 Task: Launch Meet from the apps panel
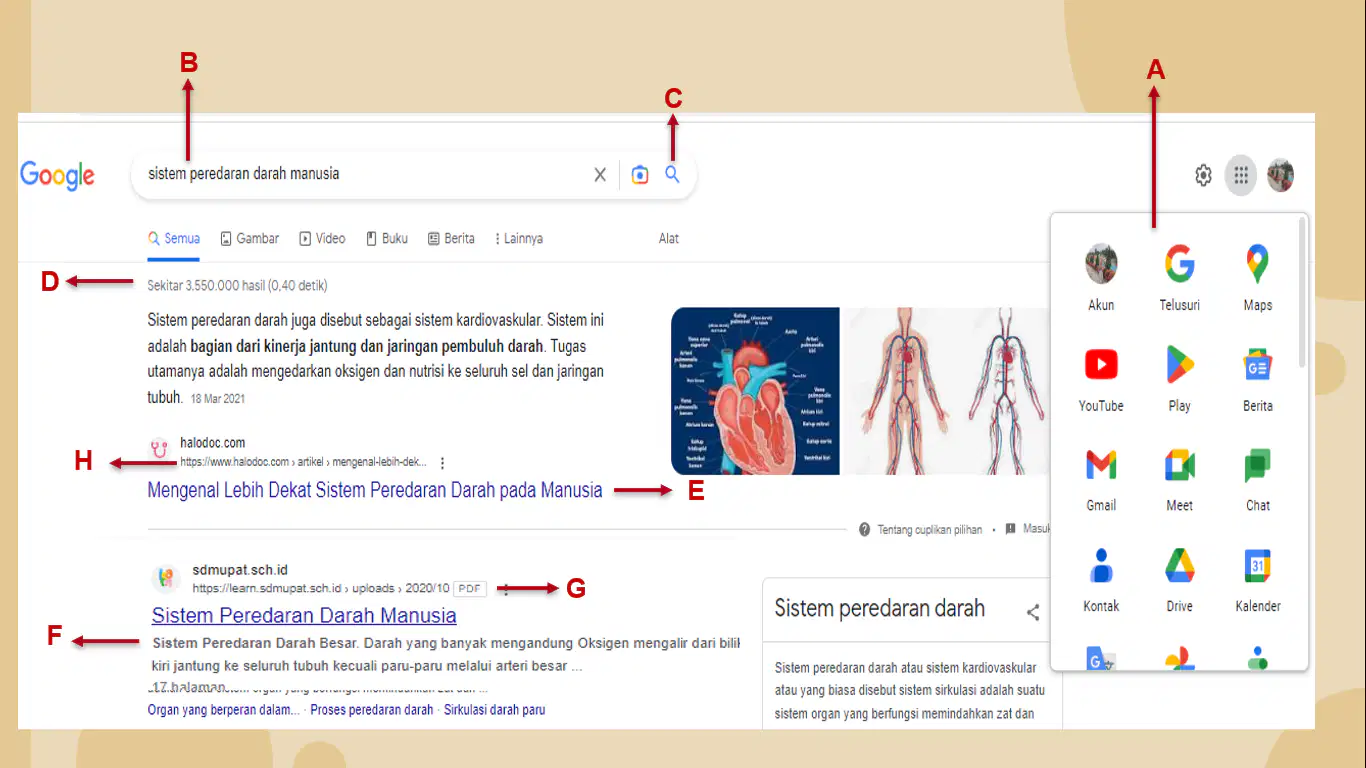(1180, 478)
